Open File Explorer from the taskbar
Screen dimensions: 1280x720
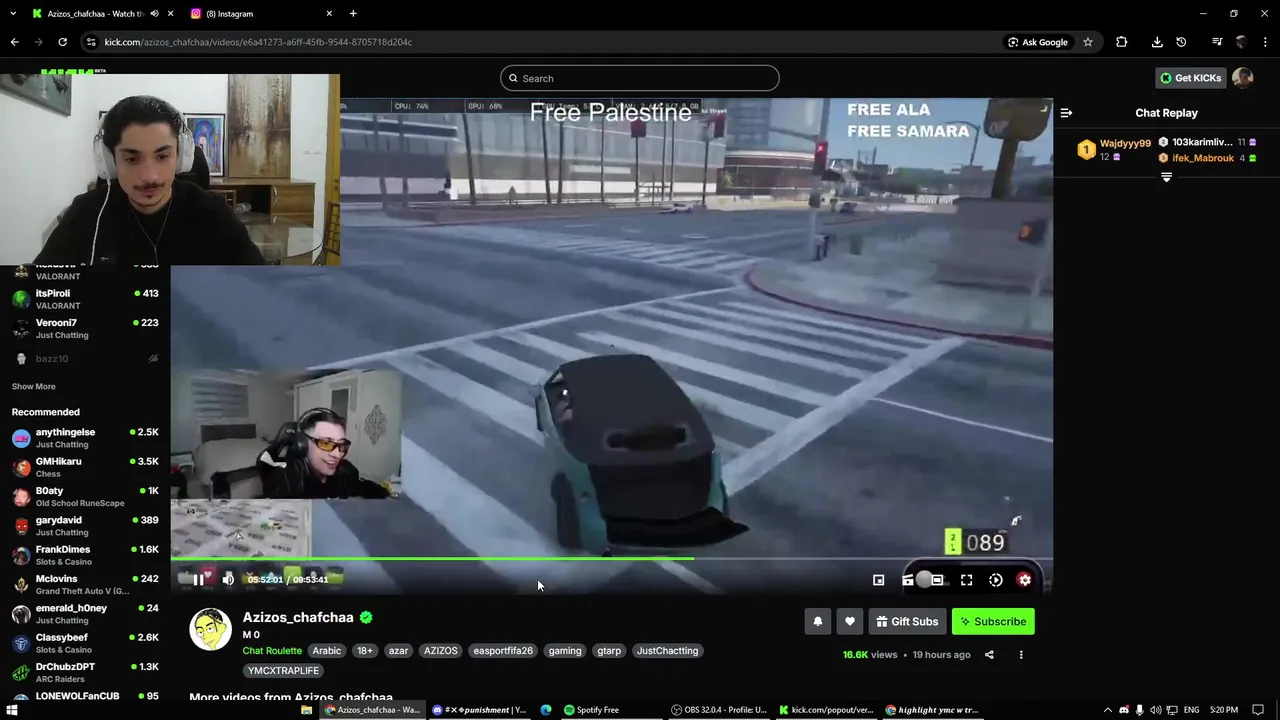pos(306,710)
